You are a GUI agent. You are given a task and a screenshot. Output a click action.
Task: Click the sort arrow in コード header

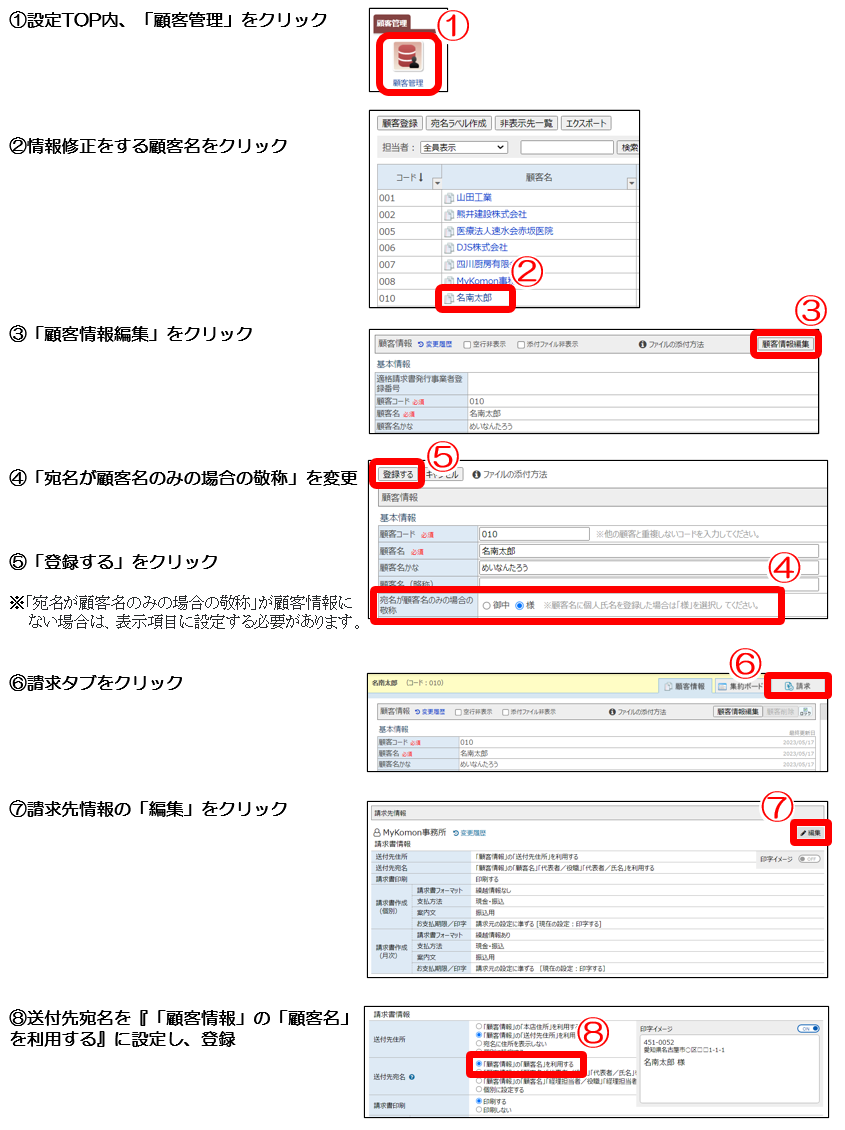pyautogui.click(x=420, y=177)
